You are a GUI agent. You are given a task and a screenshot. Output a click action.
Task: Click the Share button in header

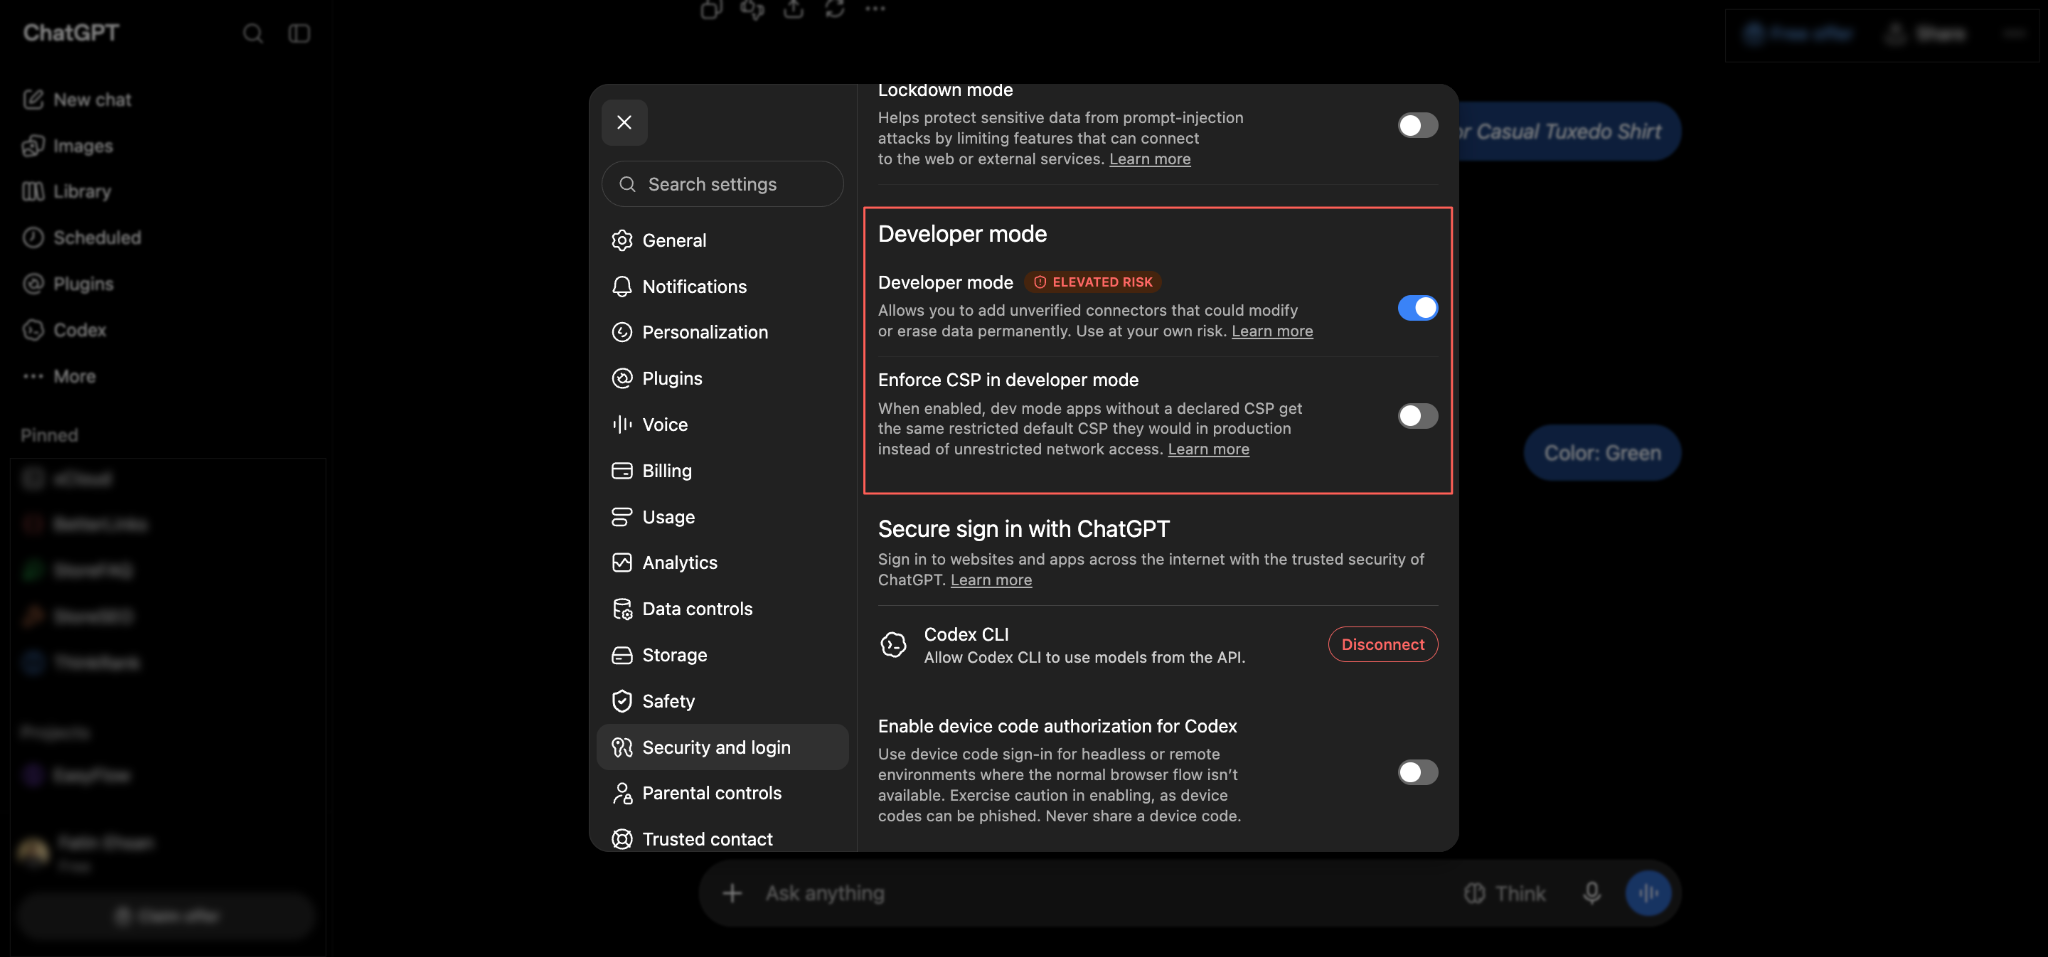pyautogui.click(x=1925, y=34)
